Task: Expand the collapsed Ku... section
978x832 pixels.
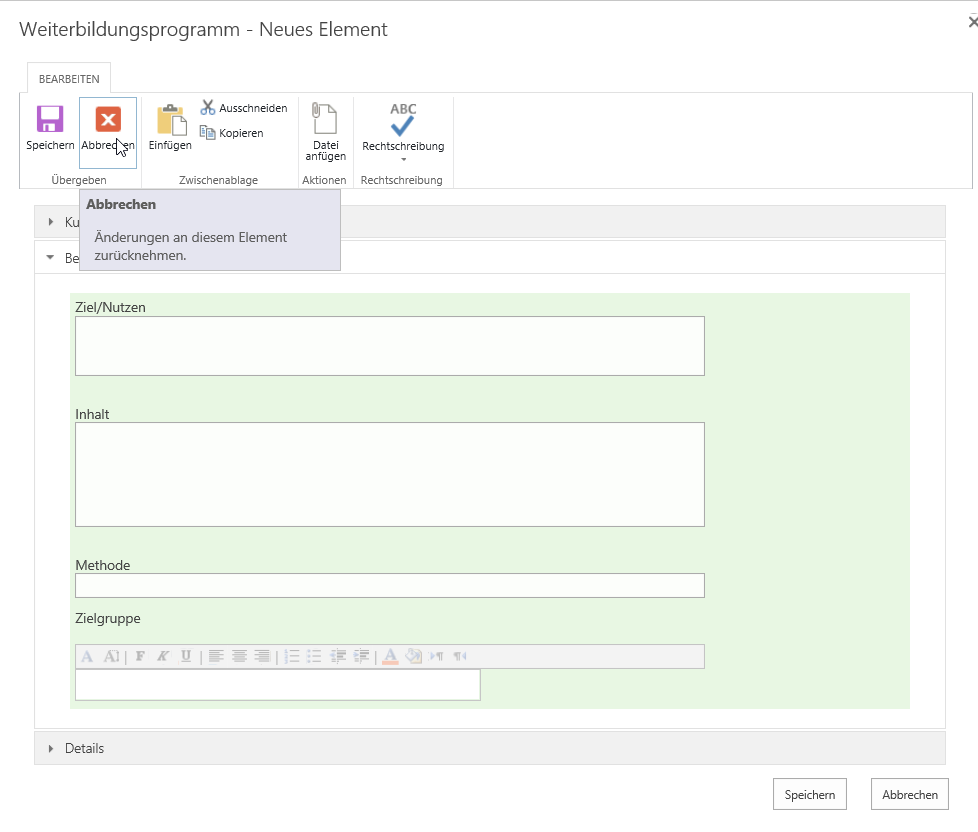Action: [51, 222]
